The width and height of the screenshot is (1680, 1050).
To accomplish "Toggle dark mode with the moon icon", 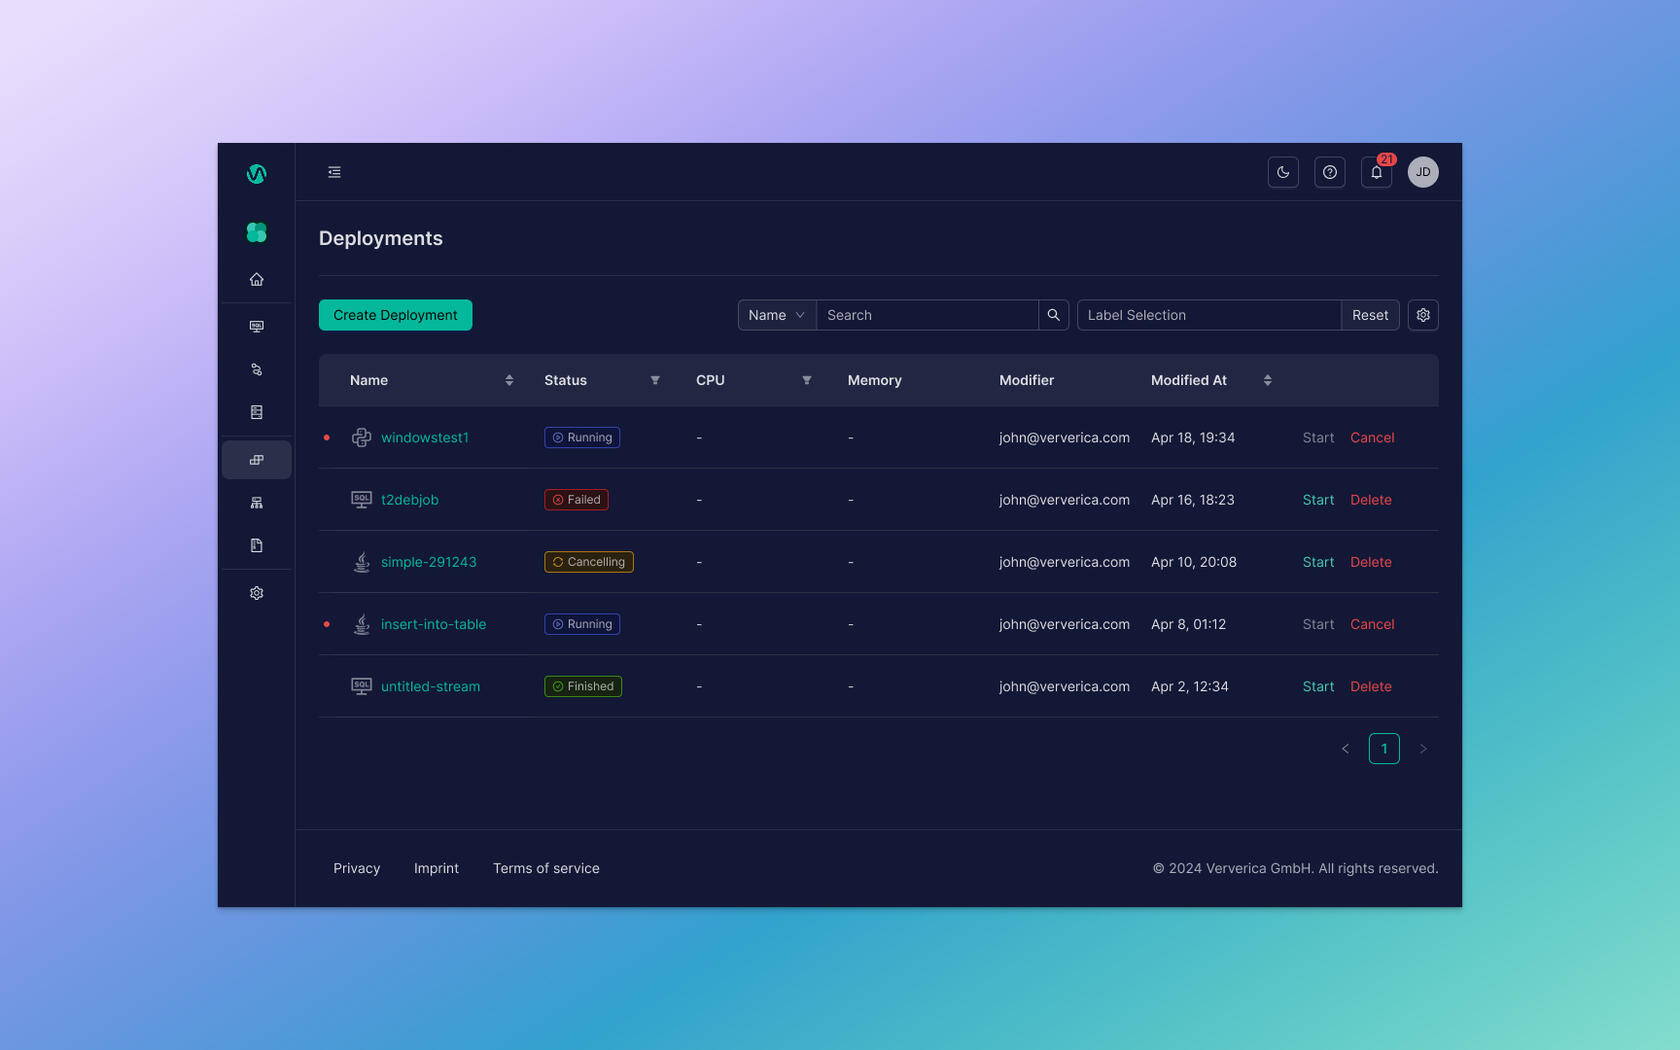I will pyautogui.click(x=1283, y=172).
